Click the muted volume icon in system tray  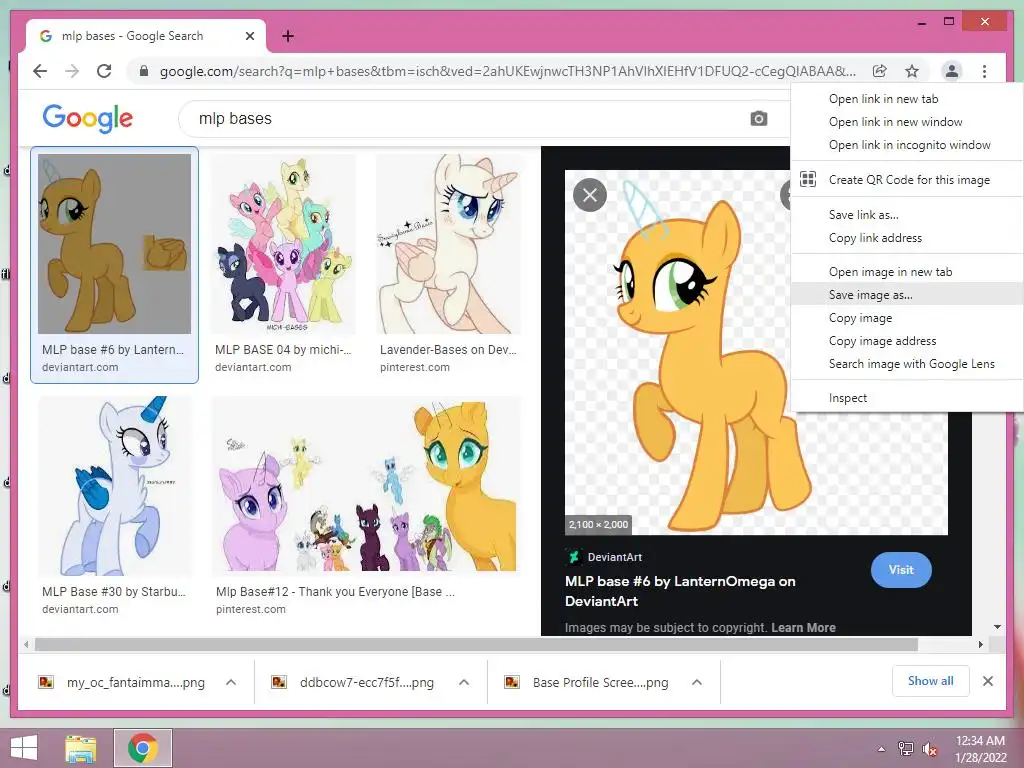coord(929,749)
